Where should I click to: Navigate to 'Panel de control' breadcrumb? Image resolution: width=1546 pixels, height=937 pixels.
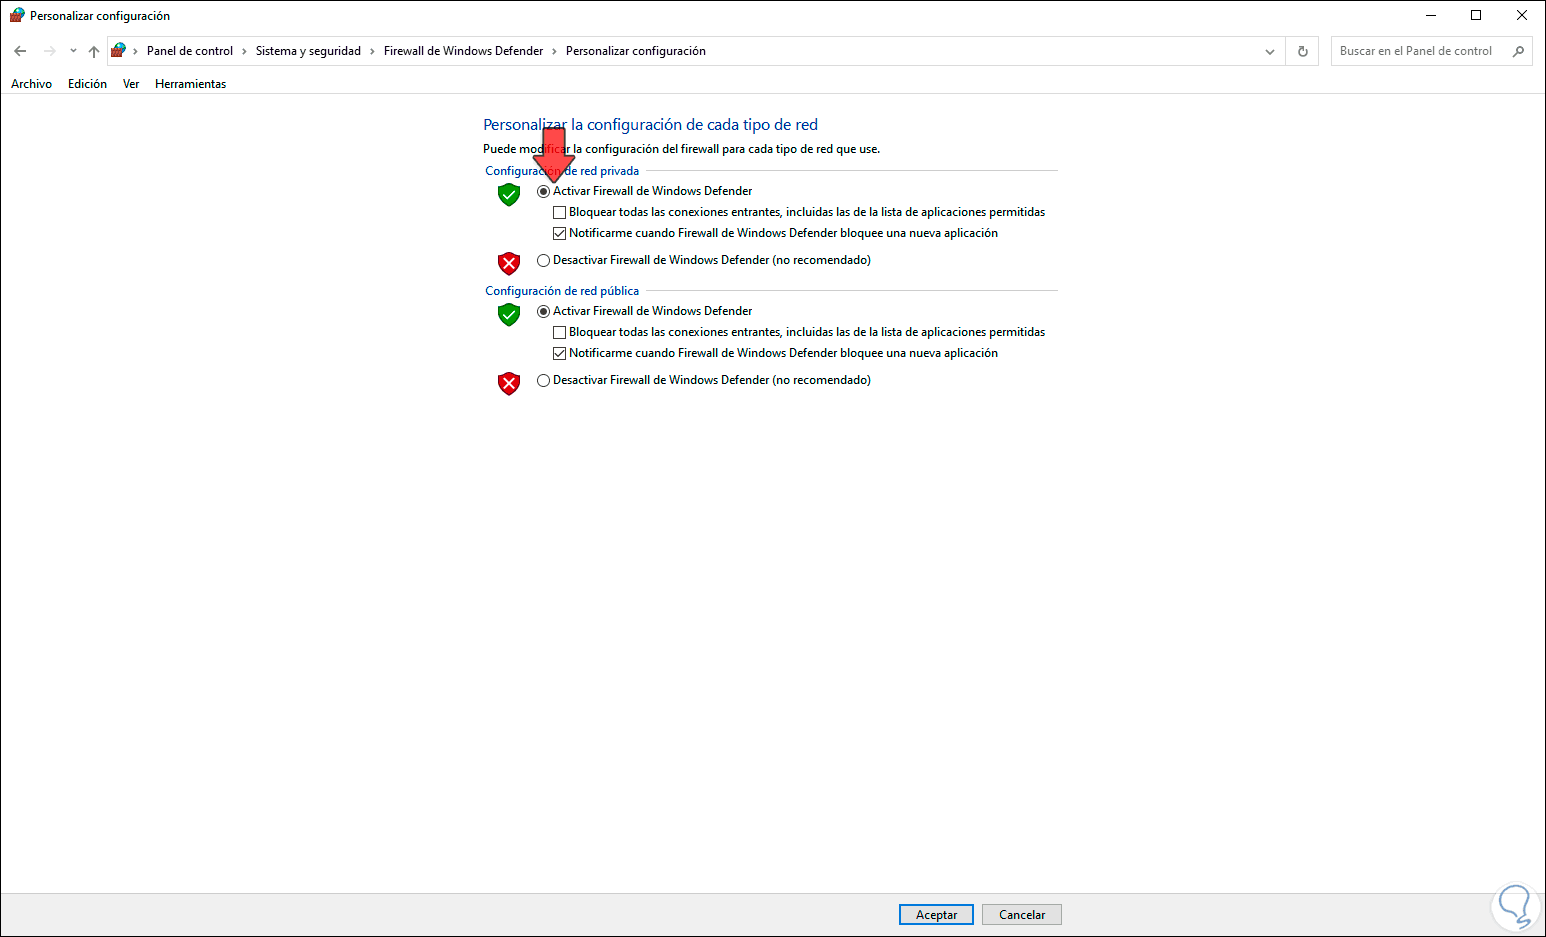click(x=190, y=51)
